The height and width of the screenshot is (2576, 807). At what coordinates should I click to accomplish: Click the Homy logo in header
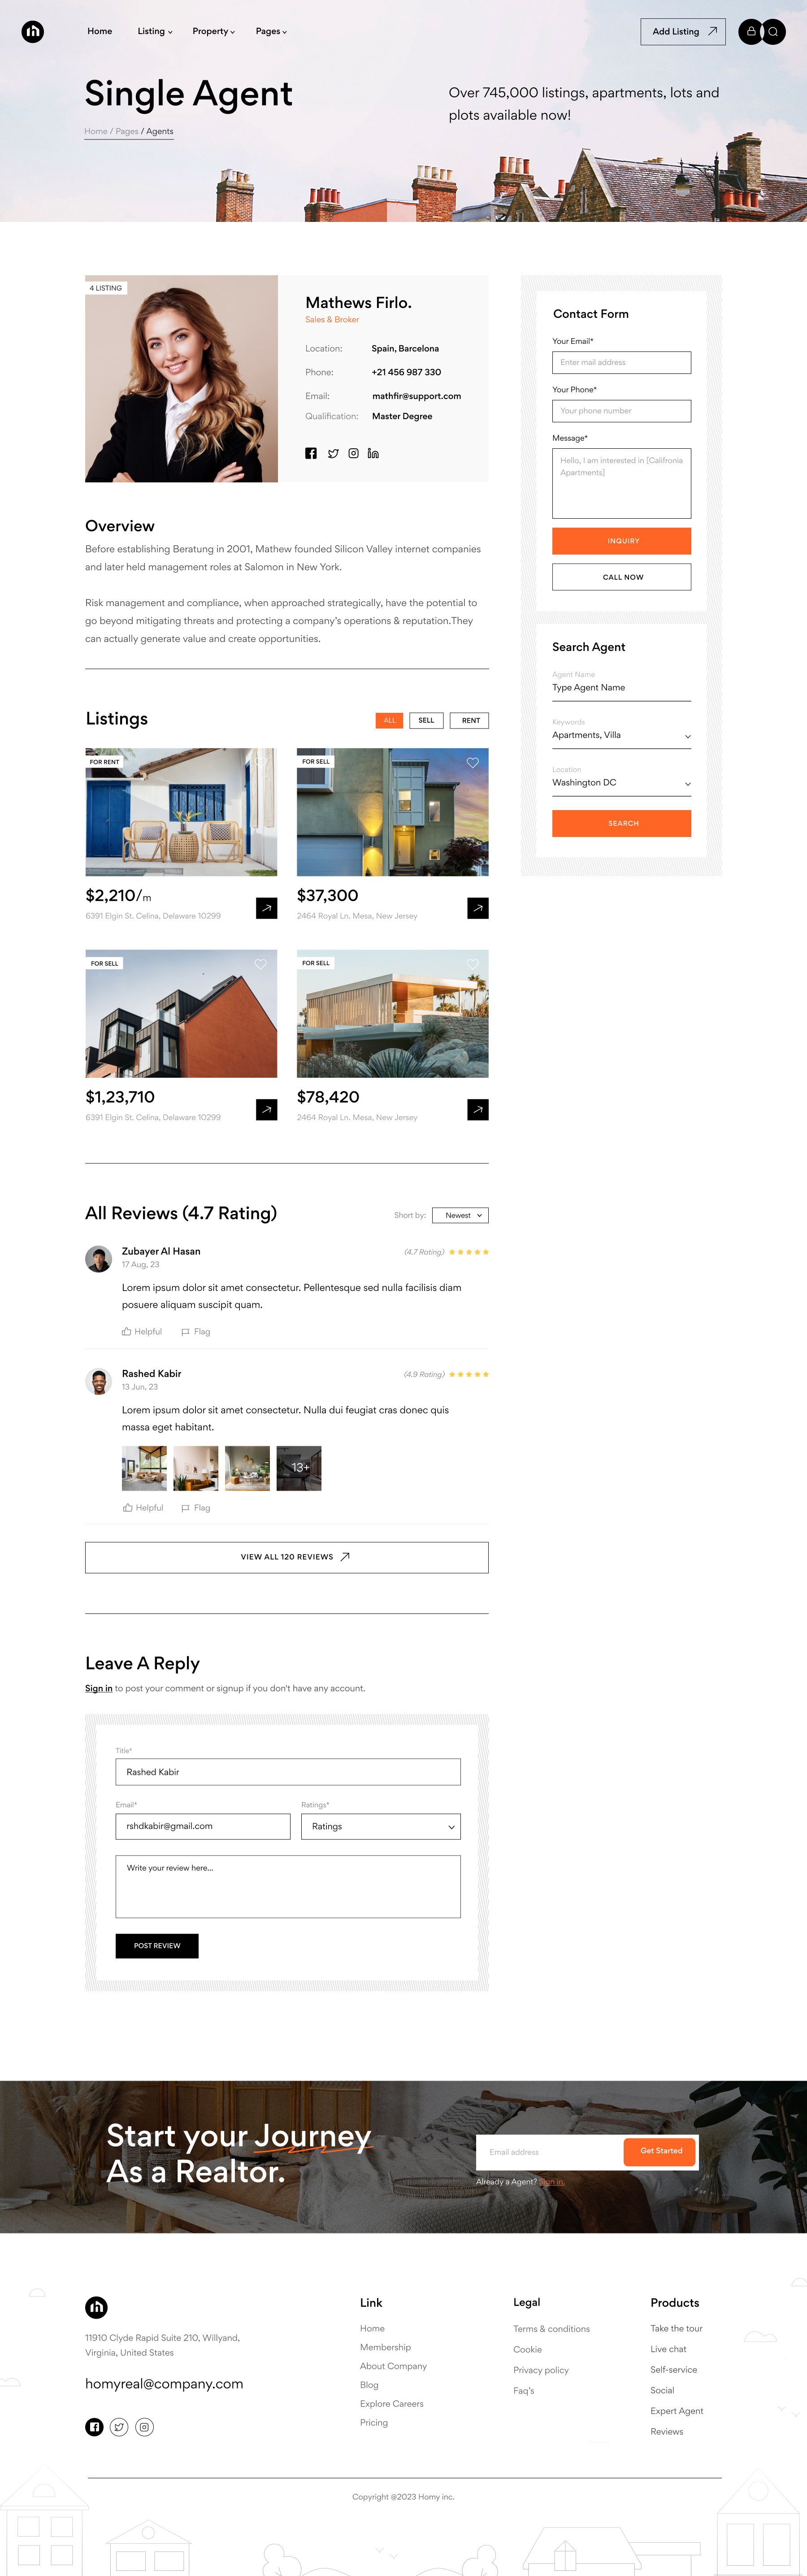tap(33, 32)
